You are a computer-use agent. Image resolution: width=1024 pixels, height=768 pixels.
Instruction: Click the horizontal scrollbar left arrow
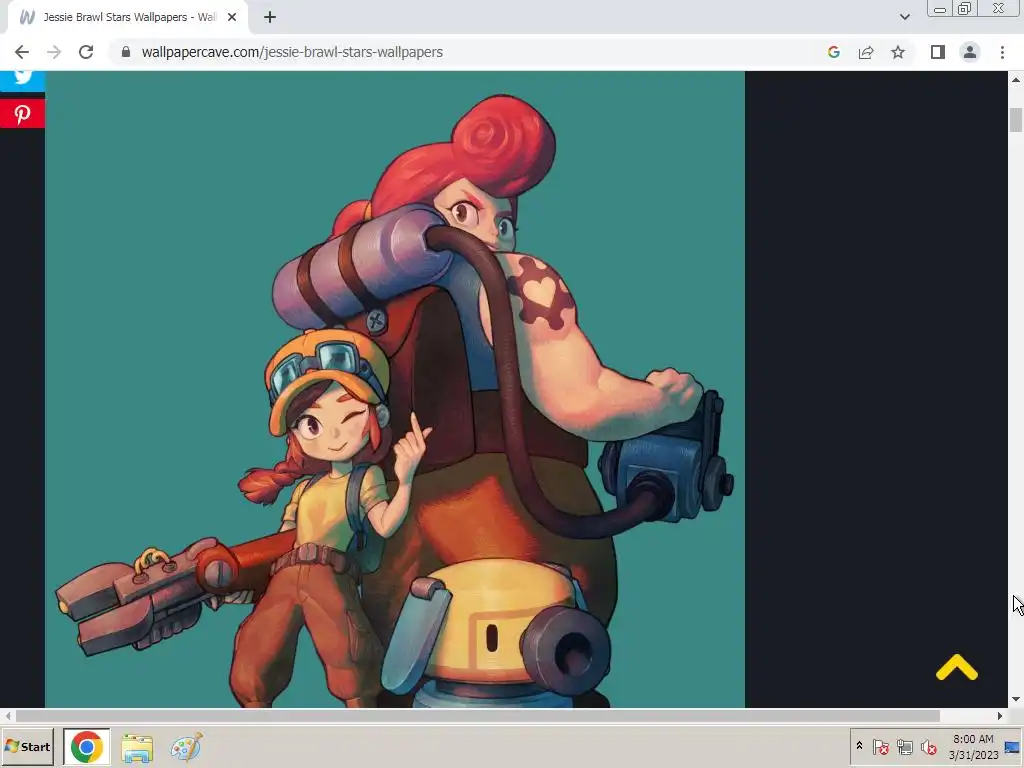coord(8,716)
